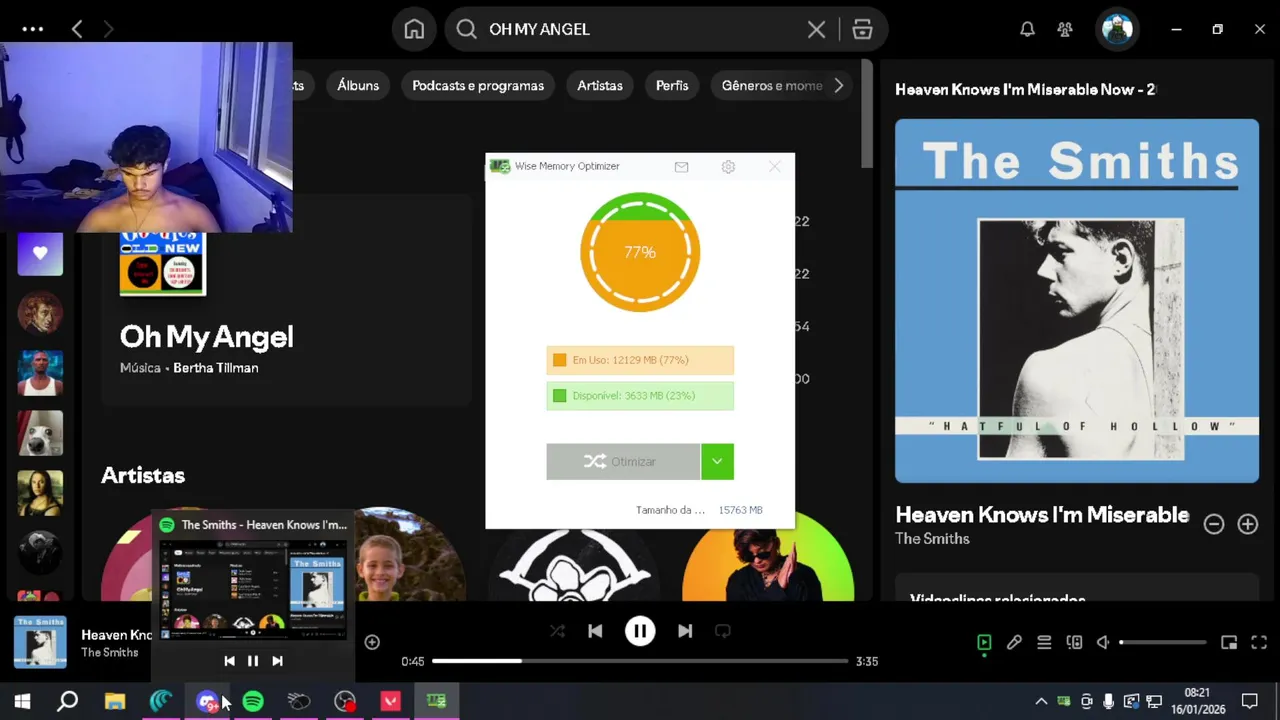Viewport: 1280px width, 720px height.
Task: Open the Valorant taskbar icon
Action: pos(391,701)
